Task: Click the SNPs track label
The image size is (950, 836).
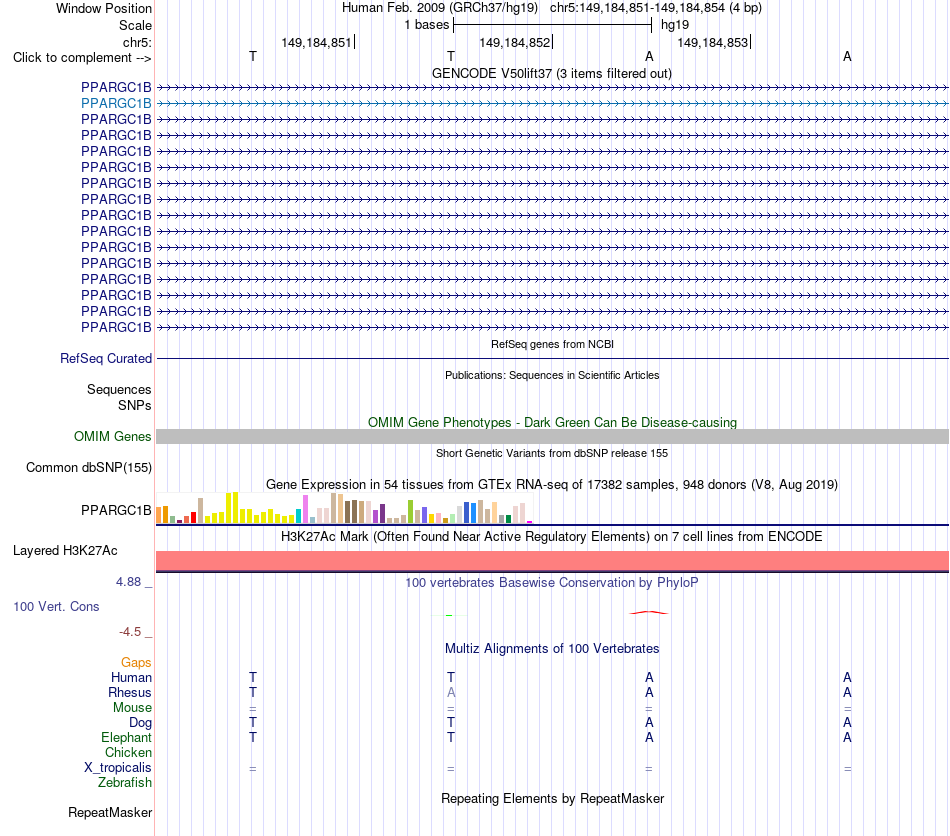Action: click(135, 405)
